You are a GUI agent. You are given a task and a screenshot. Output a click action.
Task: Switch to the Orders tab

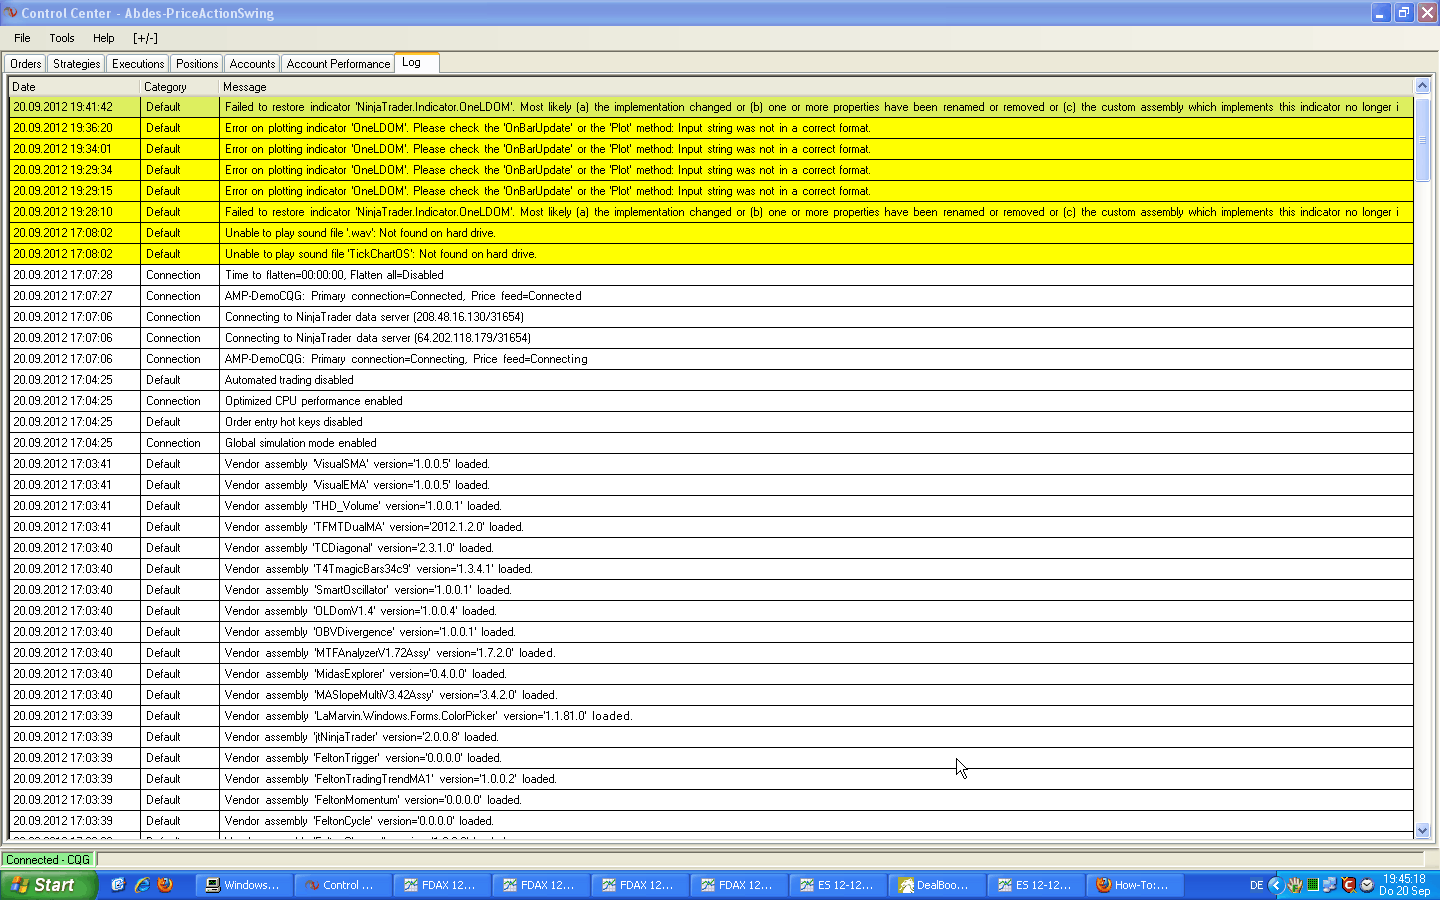pyautogui.click(x=26, y=64)
